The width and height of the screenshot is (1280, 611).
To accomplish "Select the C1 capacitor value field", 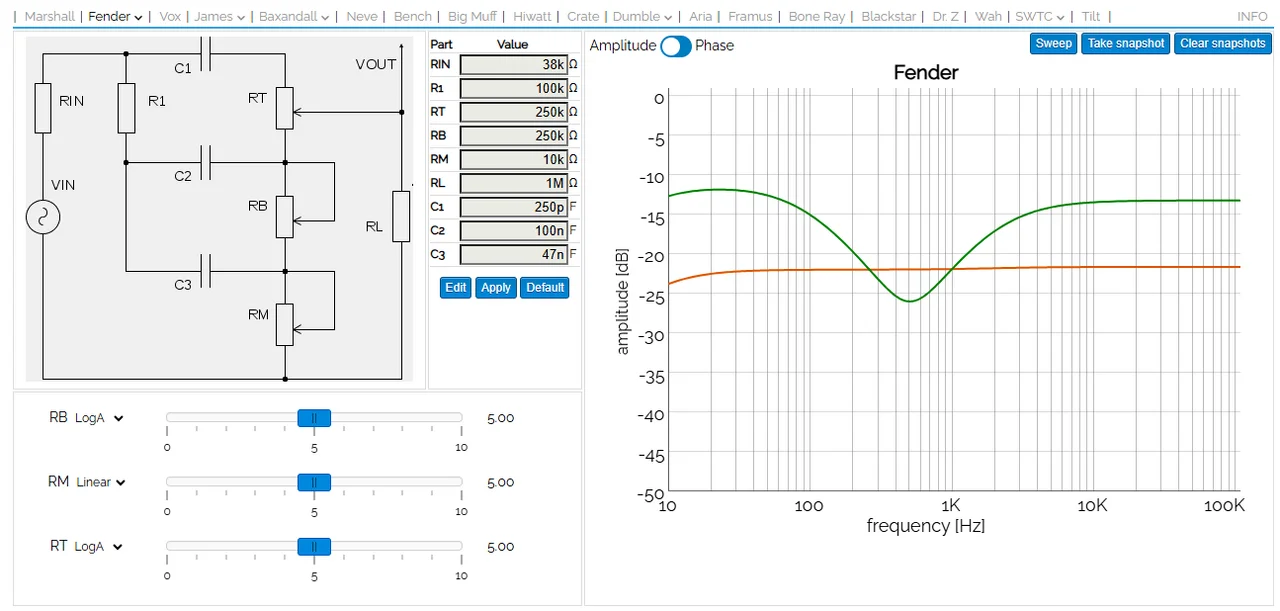I will coord(513,207).
